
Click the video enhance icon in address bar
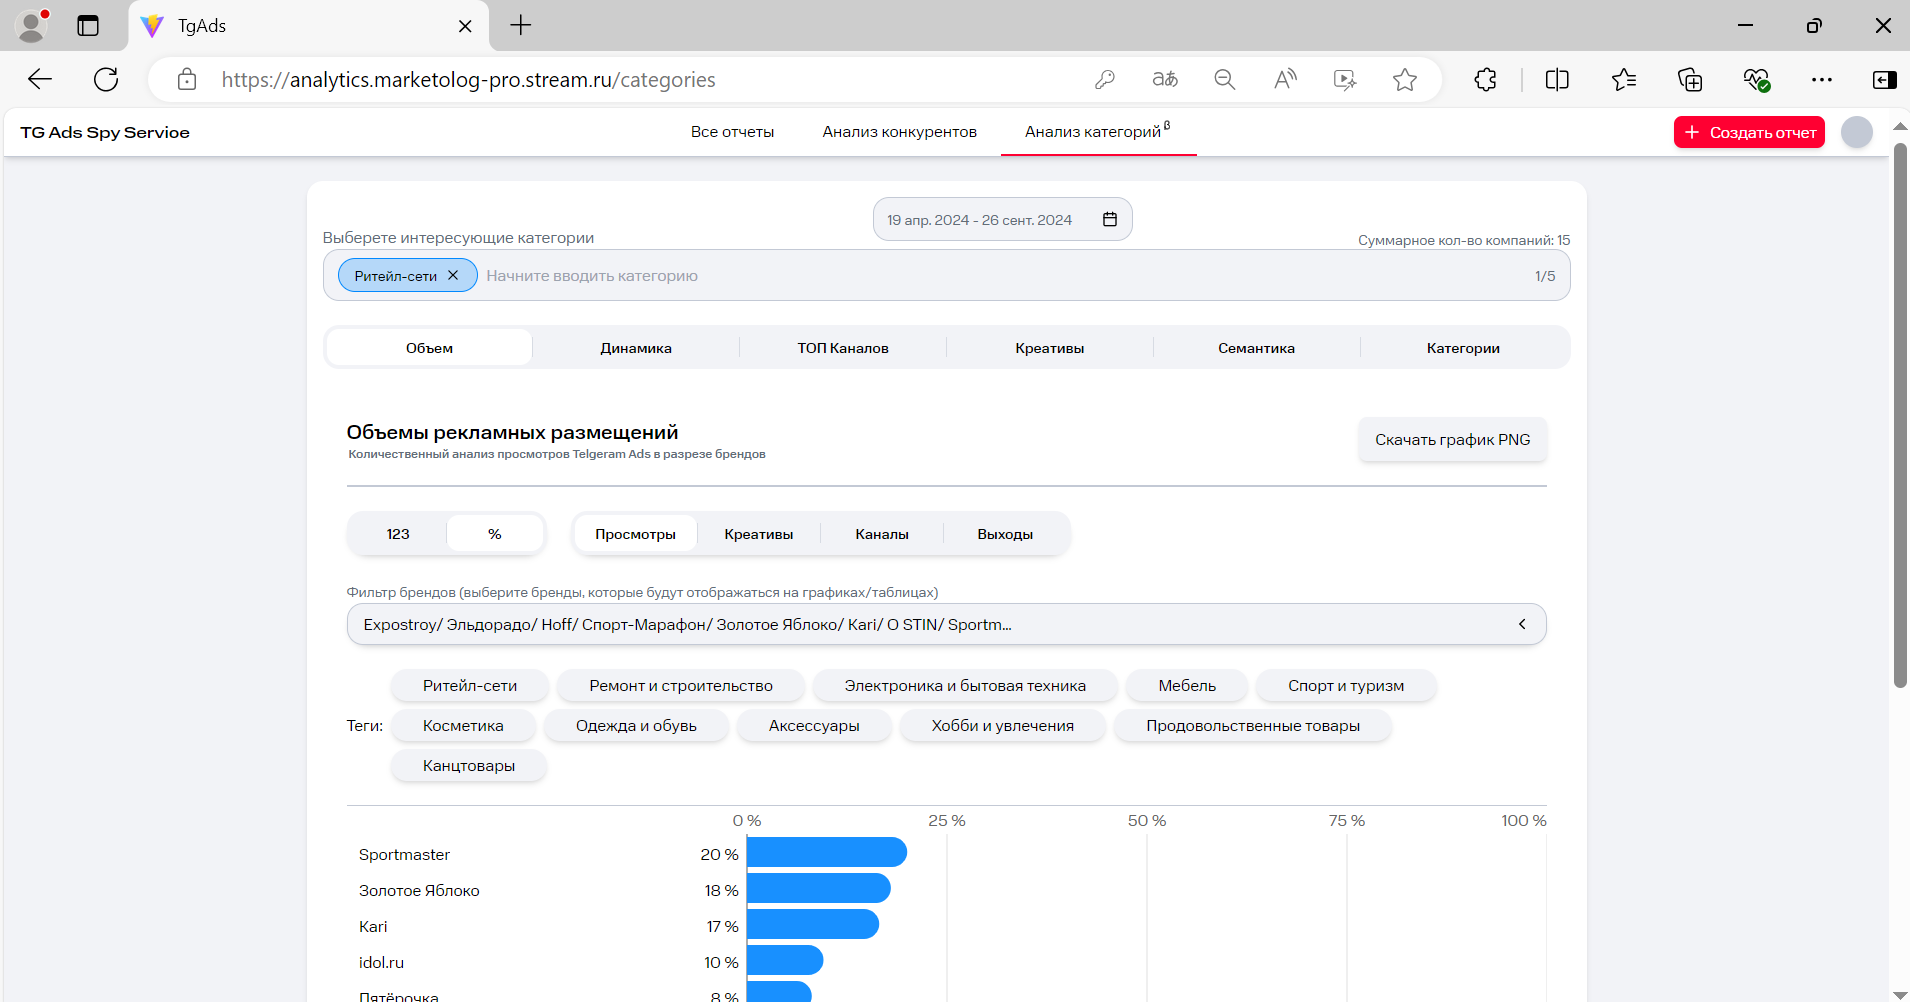click(x=1345, y=80)
